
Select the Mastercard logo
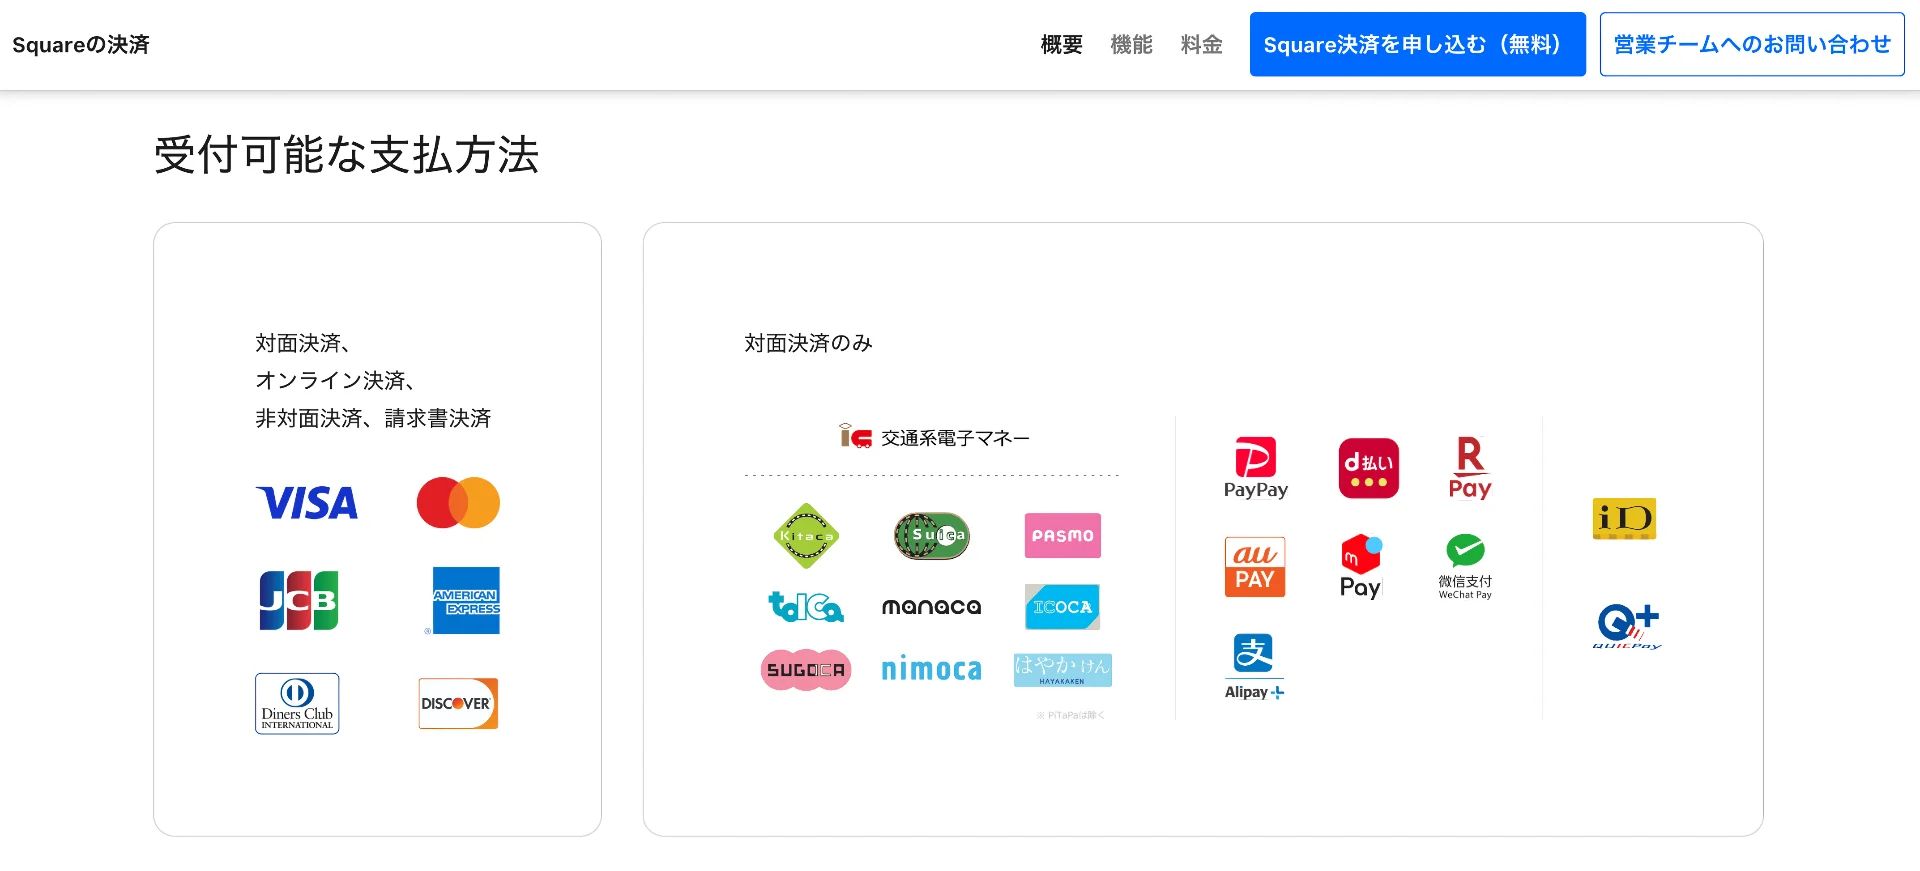tap(458, 503)
